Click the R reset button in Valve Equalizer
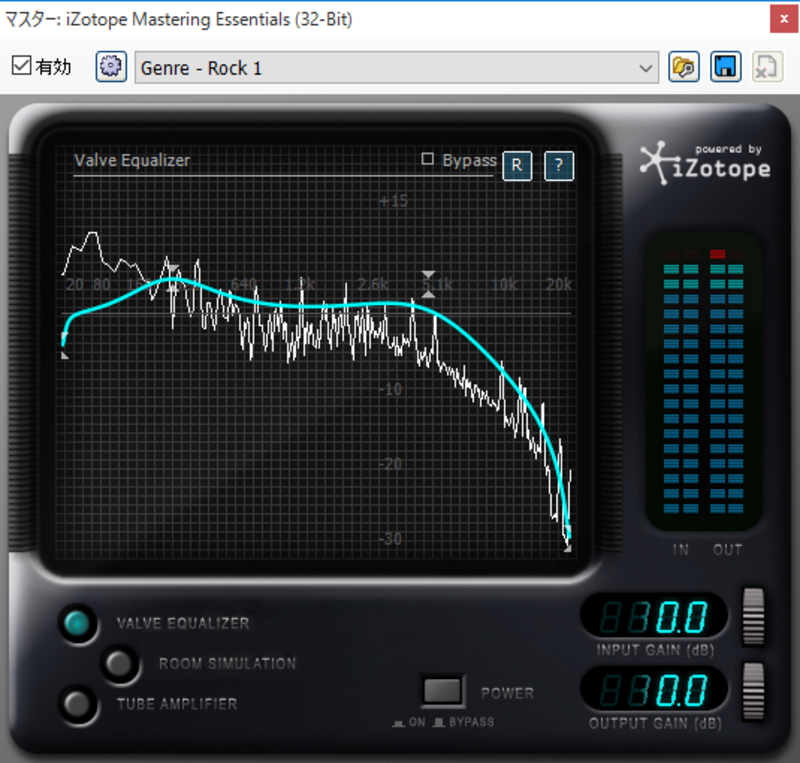800x763 pixels. pos(517,165)
